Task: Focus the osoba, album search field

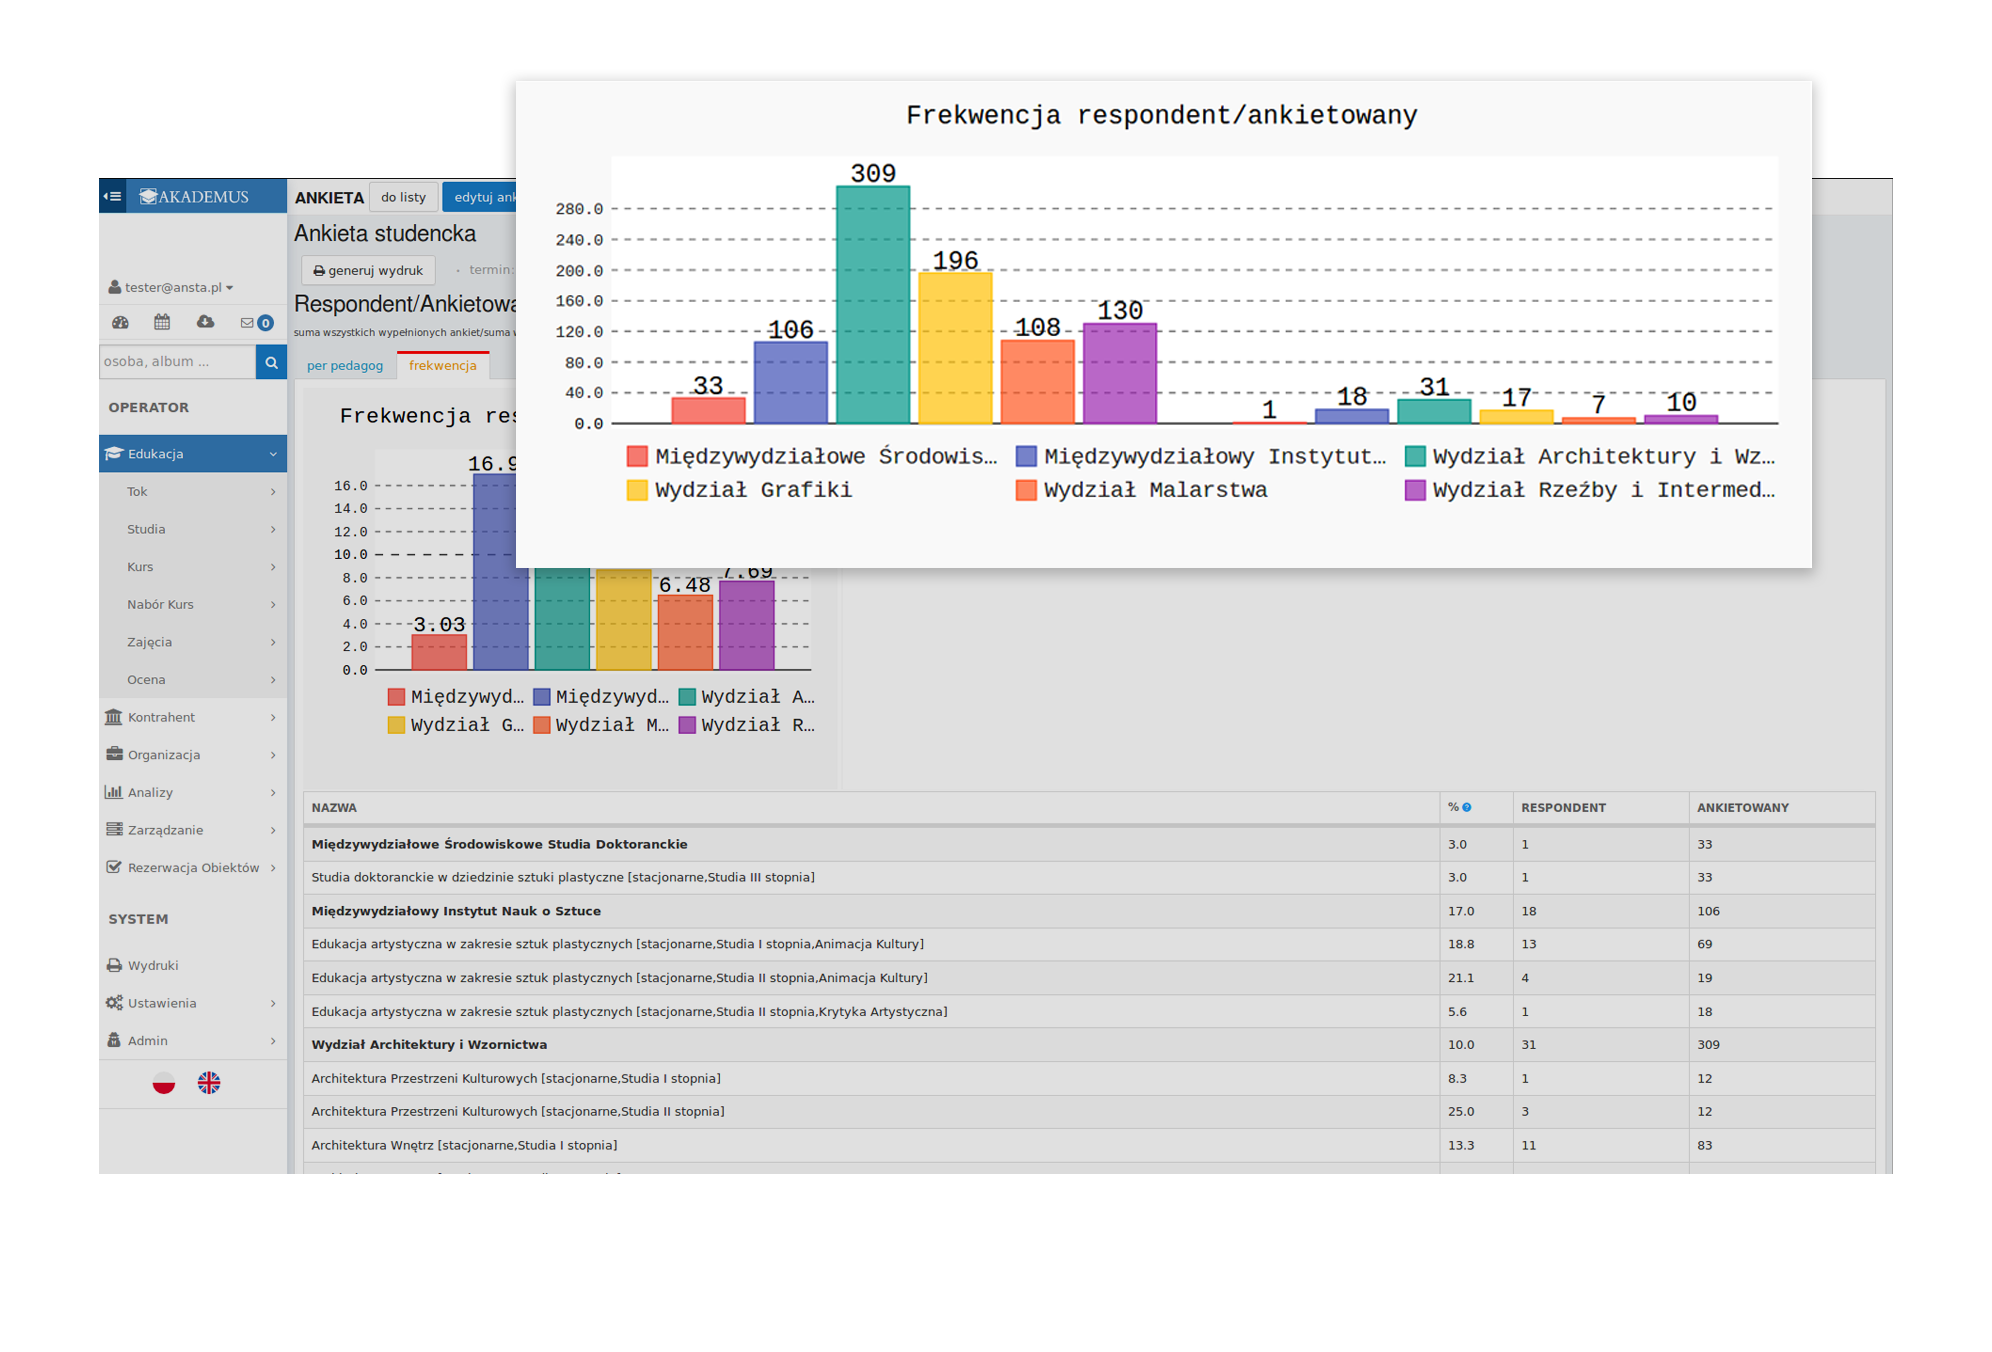Action: coord(178,362)
